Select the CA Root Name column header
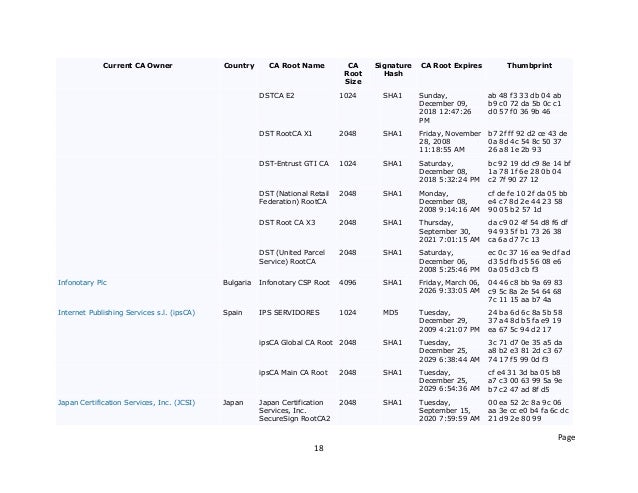638x493 pixels. pos(297,65)
